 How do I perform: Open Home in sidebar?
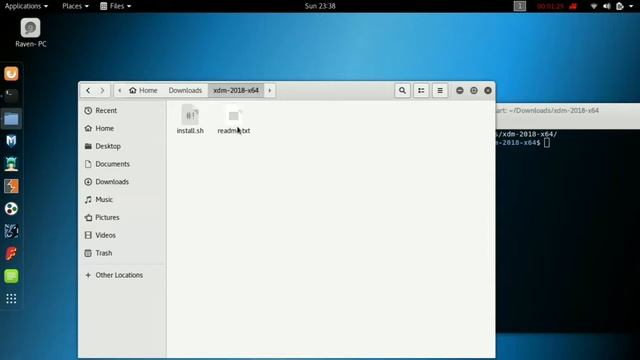122,128
